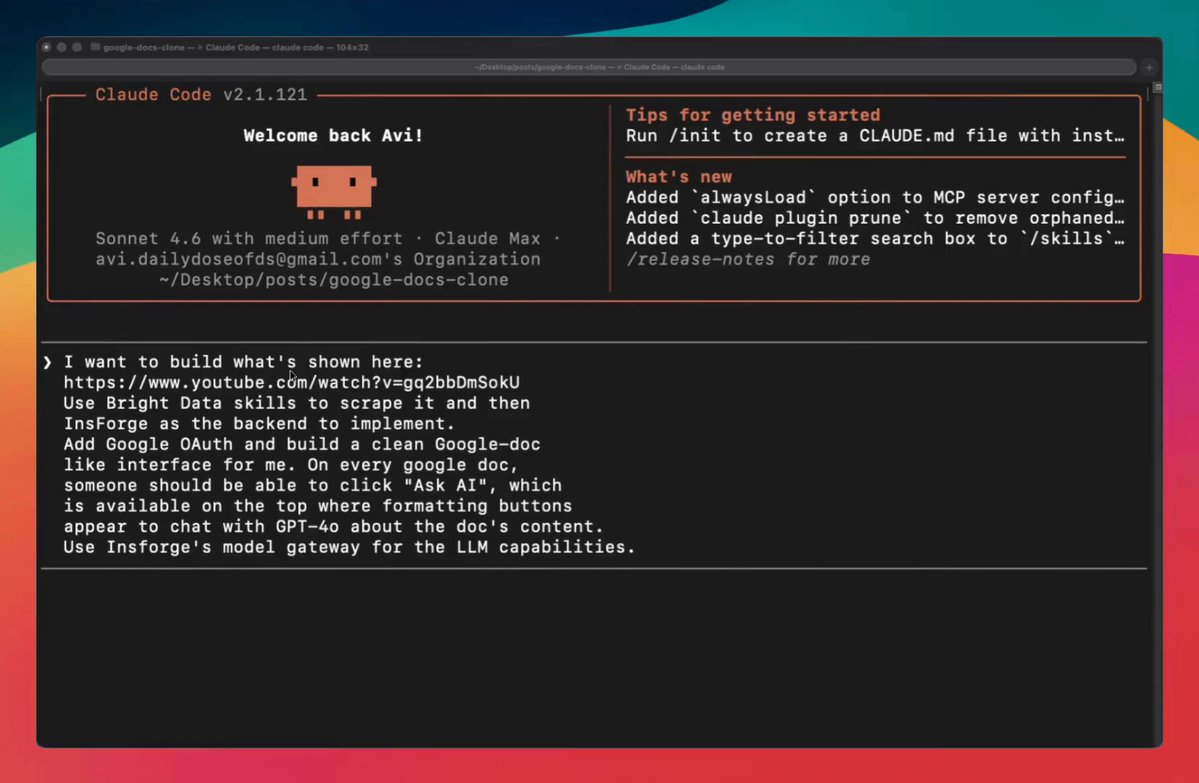Zoom the window using green button
This screenshot has height=783, width=1199.
tap(77, 47)
